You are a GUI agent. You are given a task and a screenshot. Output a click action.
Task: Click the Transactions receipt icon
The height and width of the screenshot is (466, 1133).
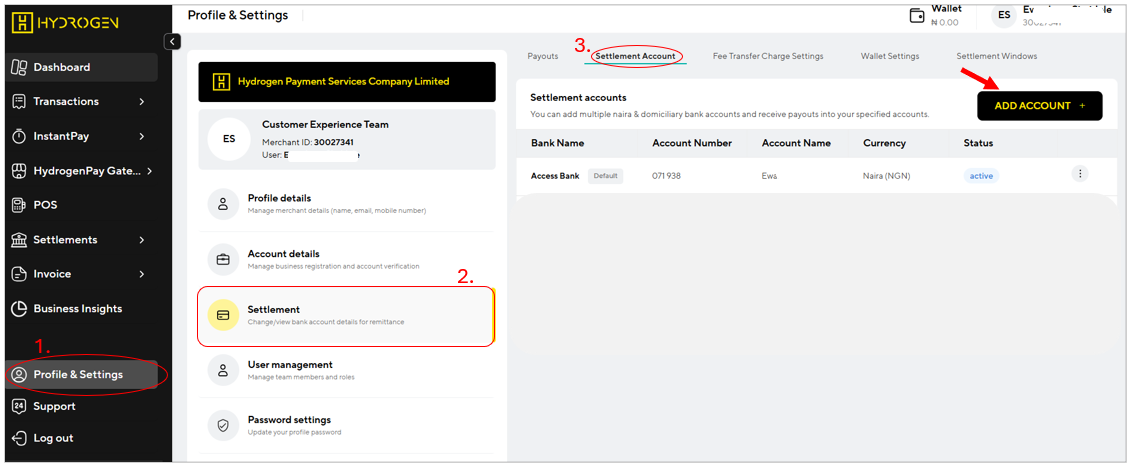tap(20, 101)
